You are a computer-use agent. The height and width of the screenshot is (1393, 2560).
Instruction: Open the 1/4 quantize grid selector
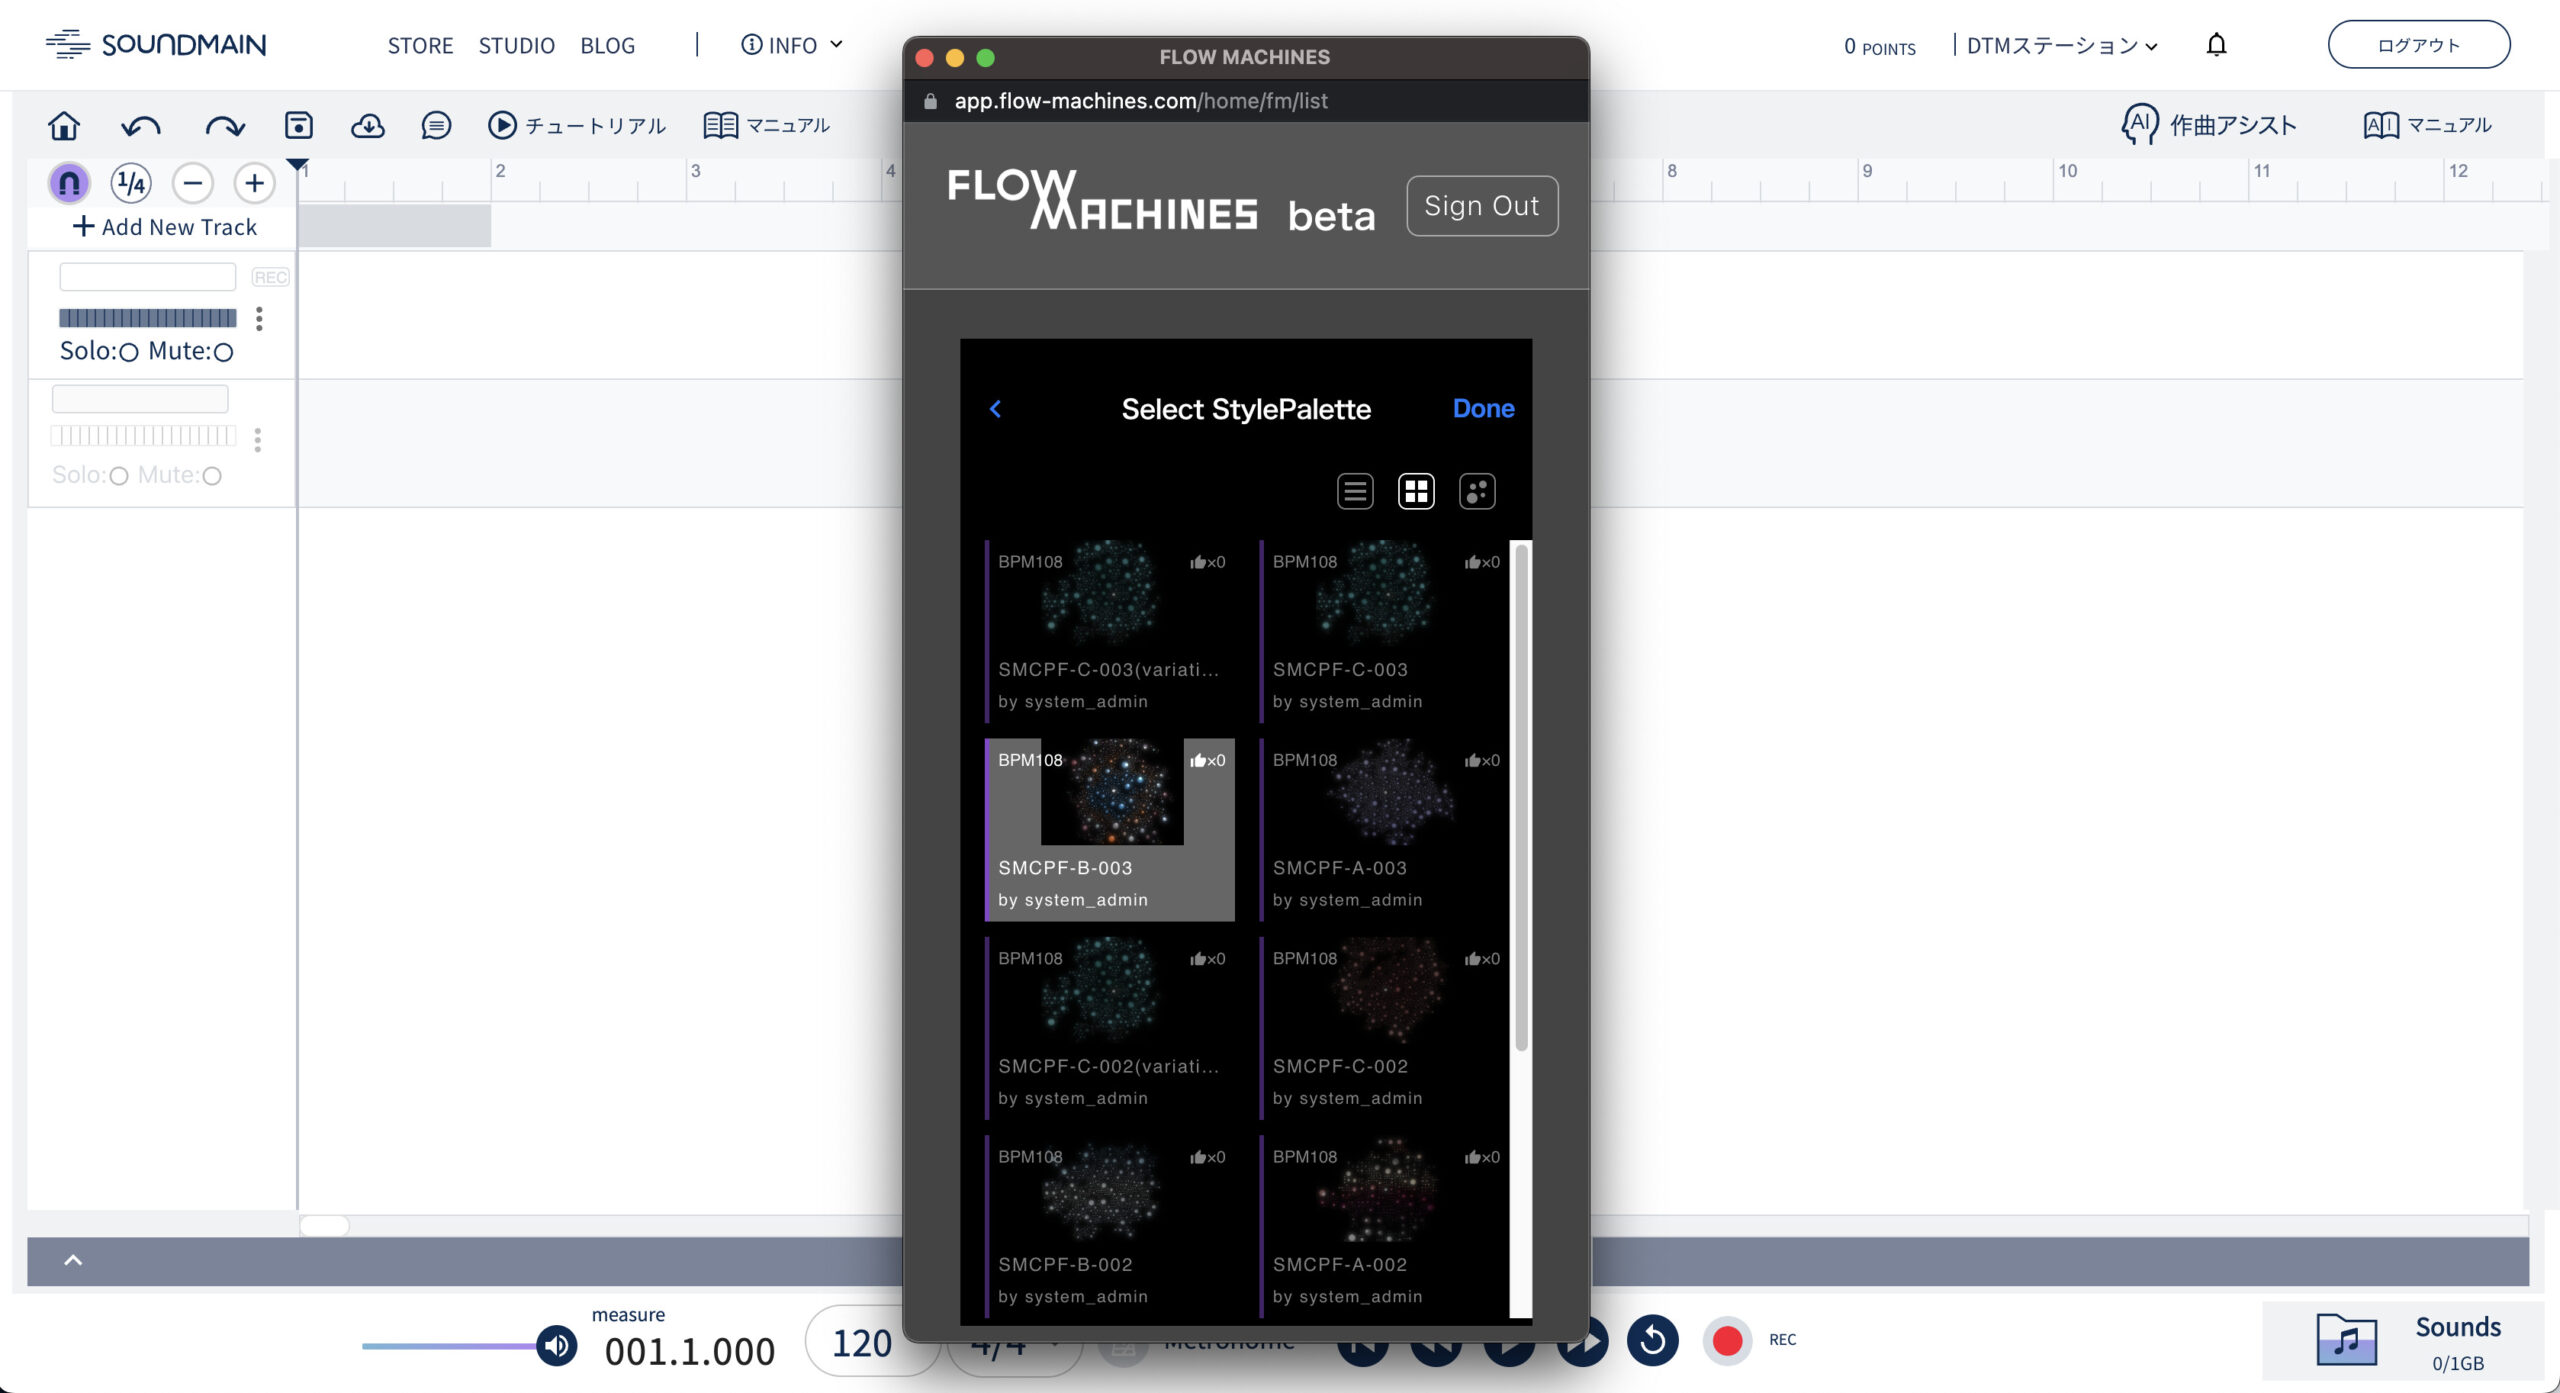coord(131,183)
